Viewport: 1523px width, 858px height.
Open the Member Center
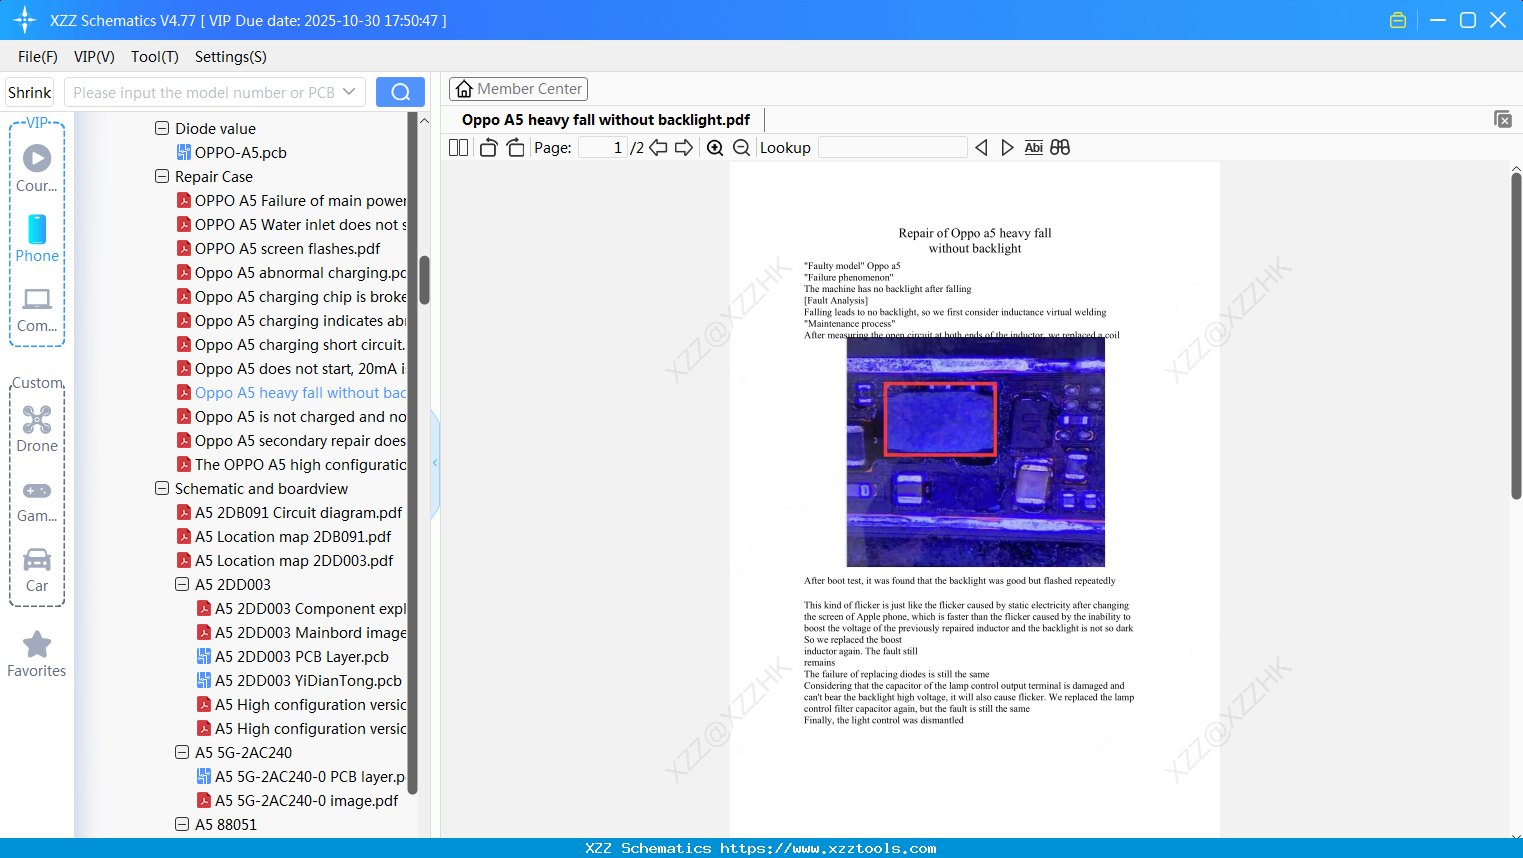point(518,89)
